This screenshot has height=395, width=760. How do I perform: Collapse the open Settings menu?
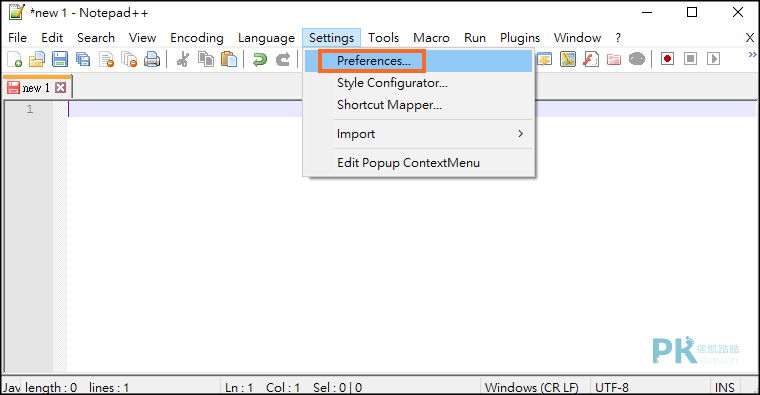[332, 38]
